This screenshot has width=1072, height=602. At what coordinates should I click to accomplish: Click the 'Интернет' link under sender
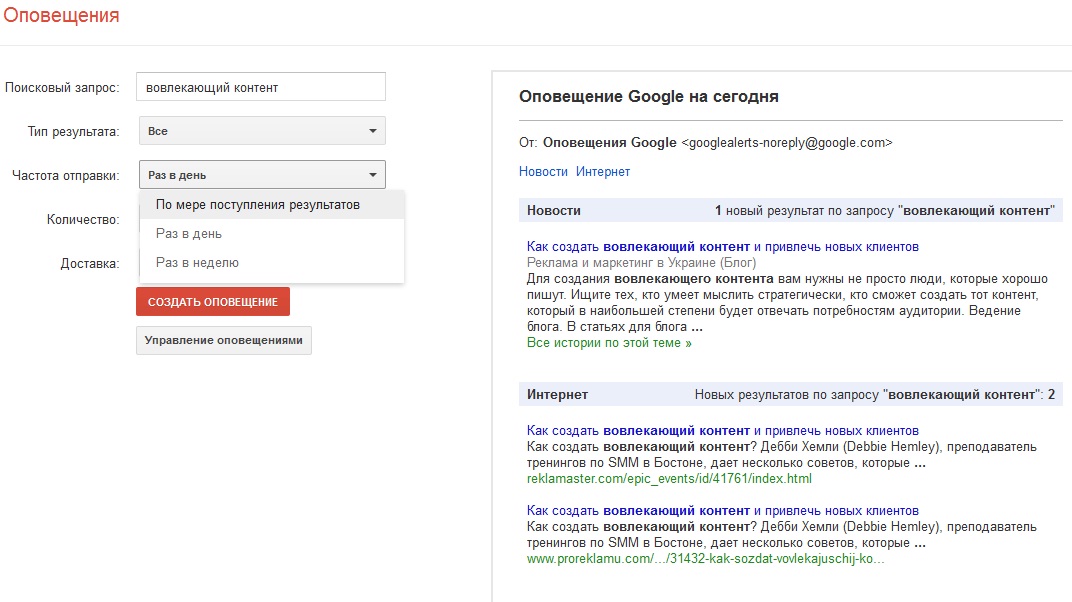point(602,172)
